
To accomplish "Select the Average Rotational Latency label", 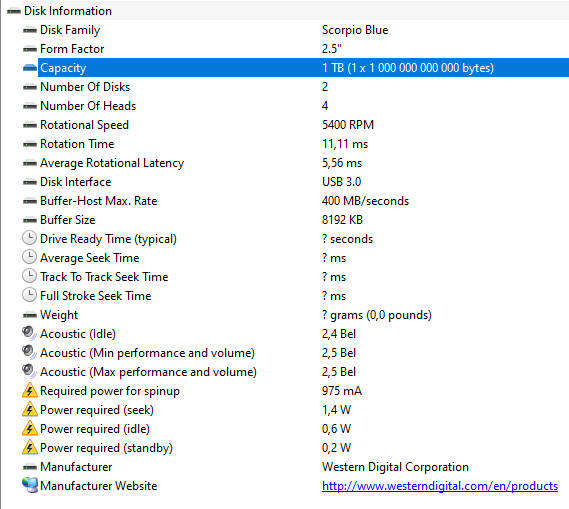I will coord(112,163).
